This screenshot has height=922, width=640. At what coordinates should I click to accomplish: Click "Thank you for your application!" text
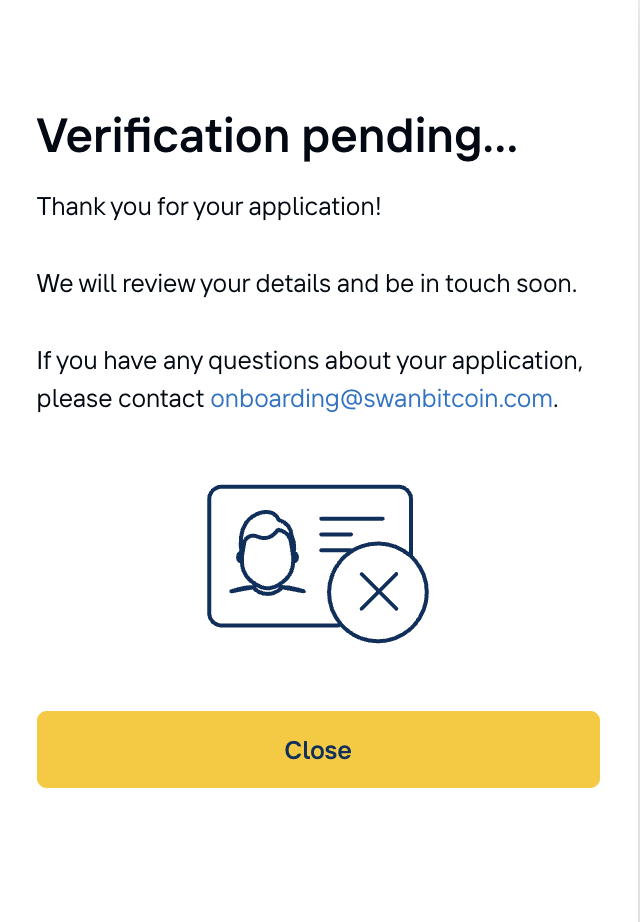point(209,207)
